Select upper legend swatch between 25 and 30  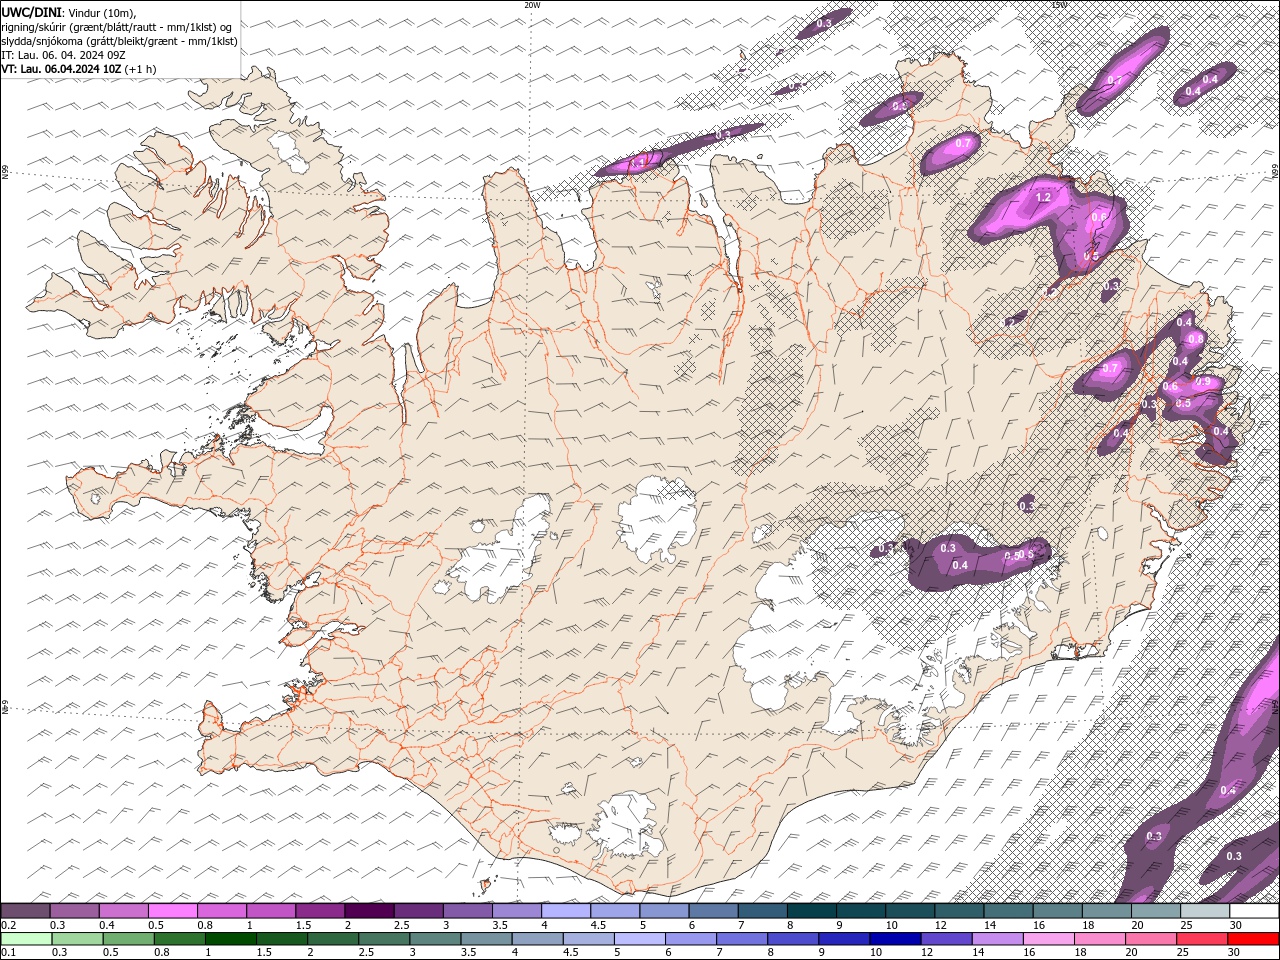[x=1206, y=911]
